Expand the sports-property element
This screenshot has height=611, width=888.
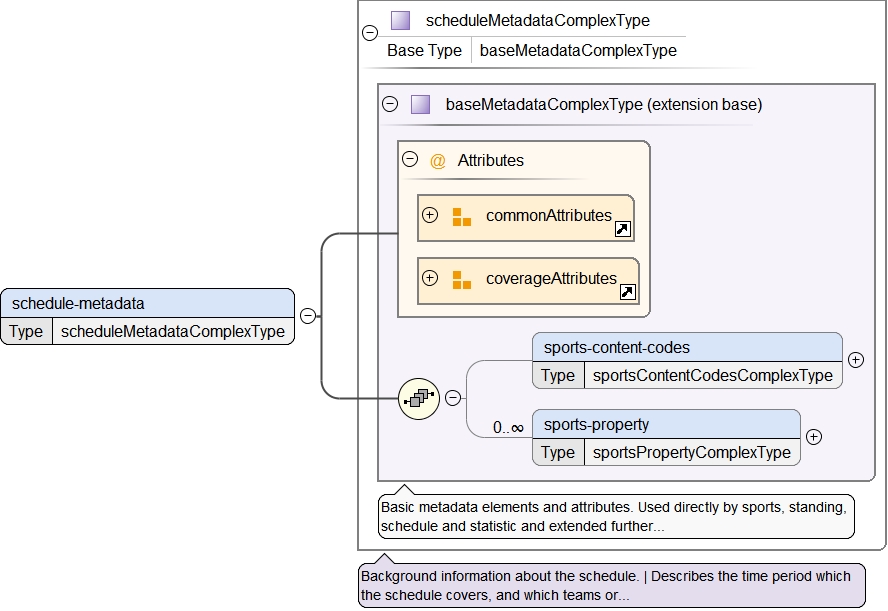tap(814, 437)
